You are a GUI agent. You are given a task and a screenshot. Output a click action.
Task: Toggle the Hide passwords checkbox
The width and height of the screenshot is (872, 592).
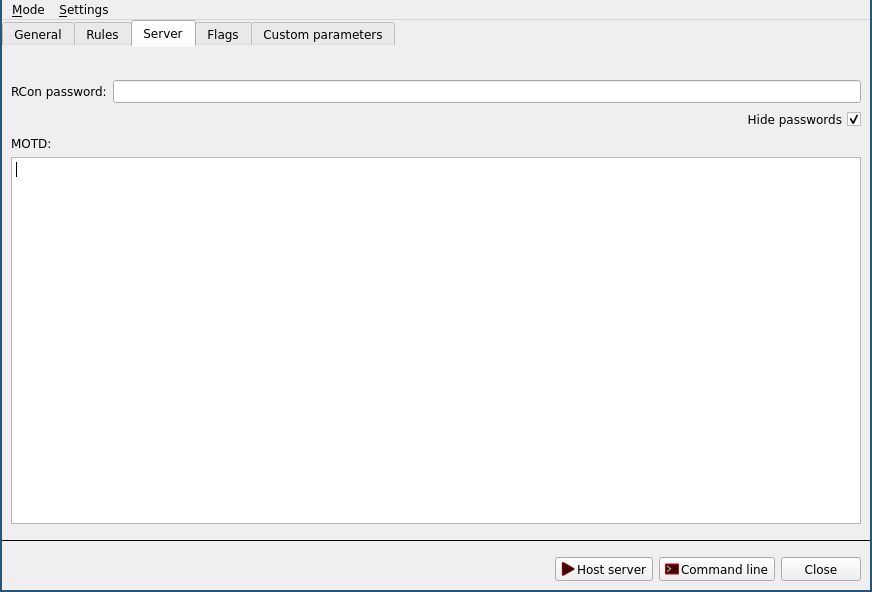[x=853, y=120]
